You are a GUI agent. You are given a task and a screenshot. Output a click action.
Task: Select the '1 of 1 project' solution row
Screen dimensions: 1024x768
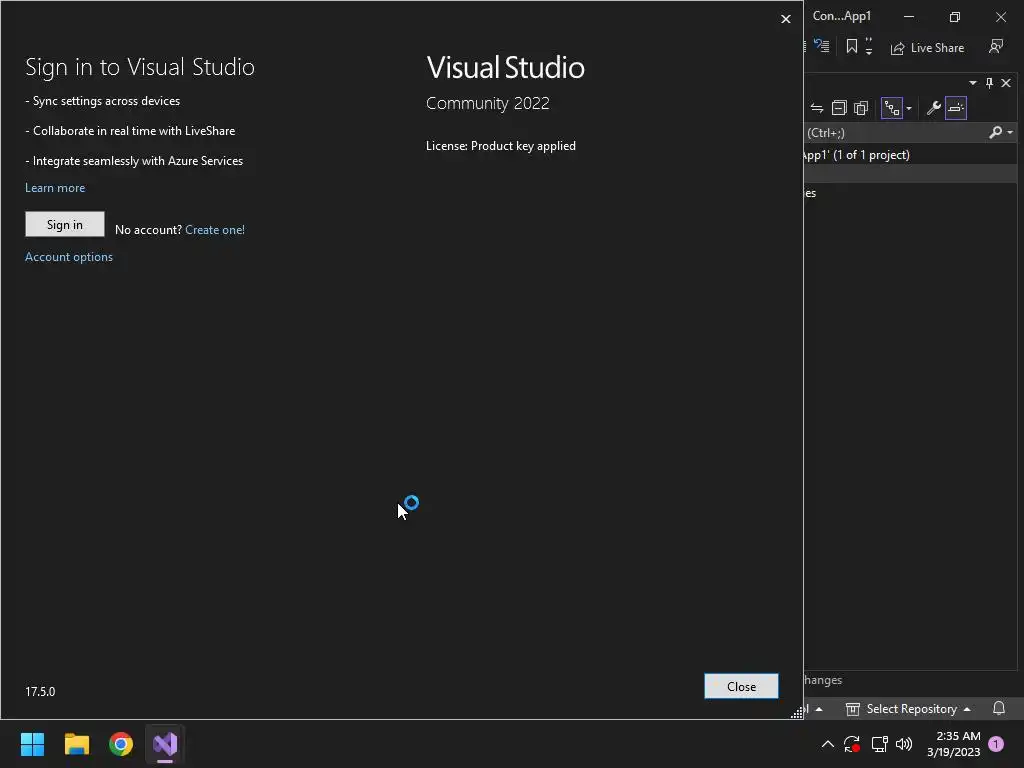910,155
